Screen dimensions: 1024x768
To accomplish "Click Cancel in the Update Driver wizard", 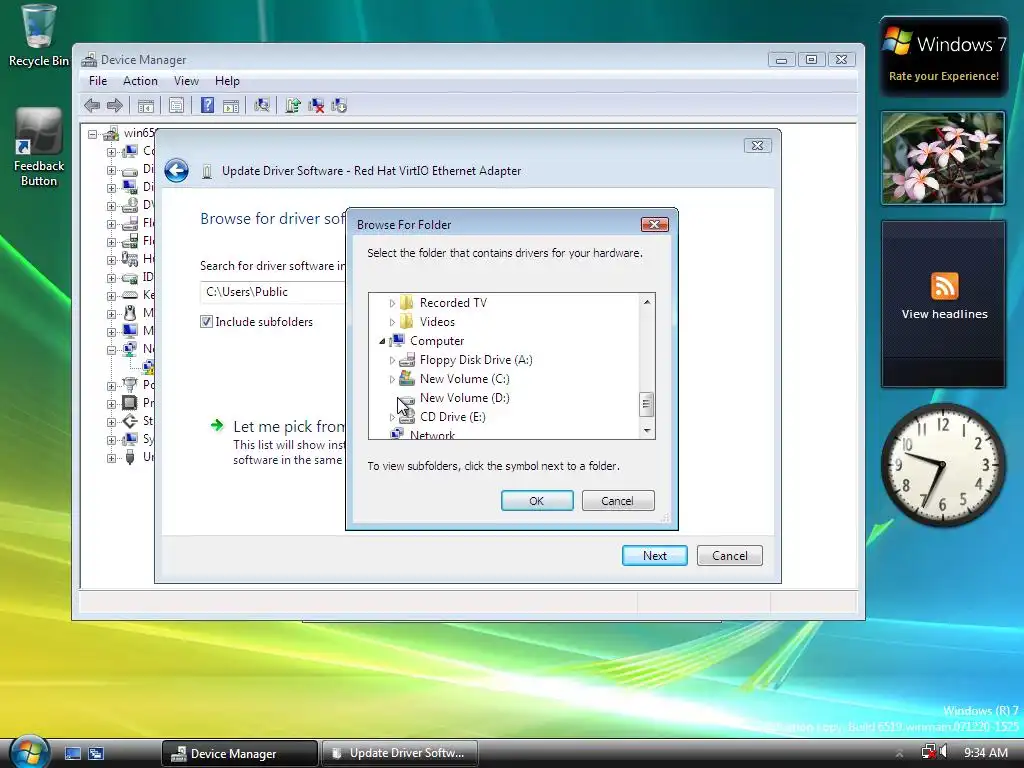I will pyautogui.click(x=729, y=556).
